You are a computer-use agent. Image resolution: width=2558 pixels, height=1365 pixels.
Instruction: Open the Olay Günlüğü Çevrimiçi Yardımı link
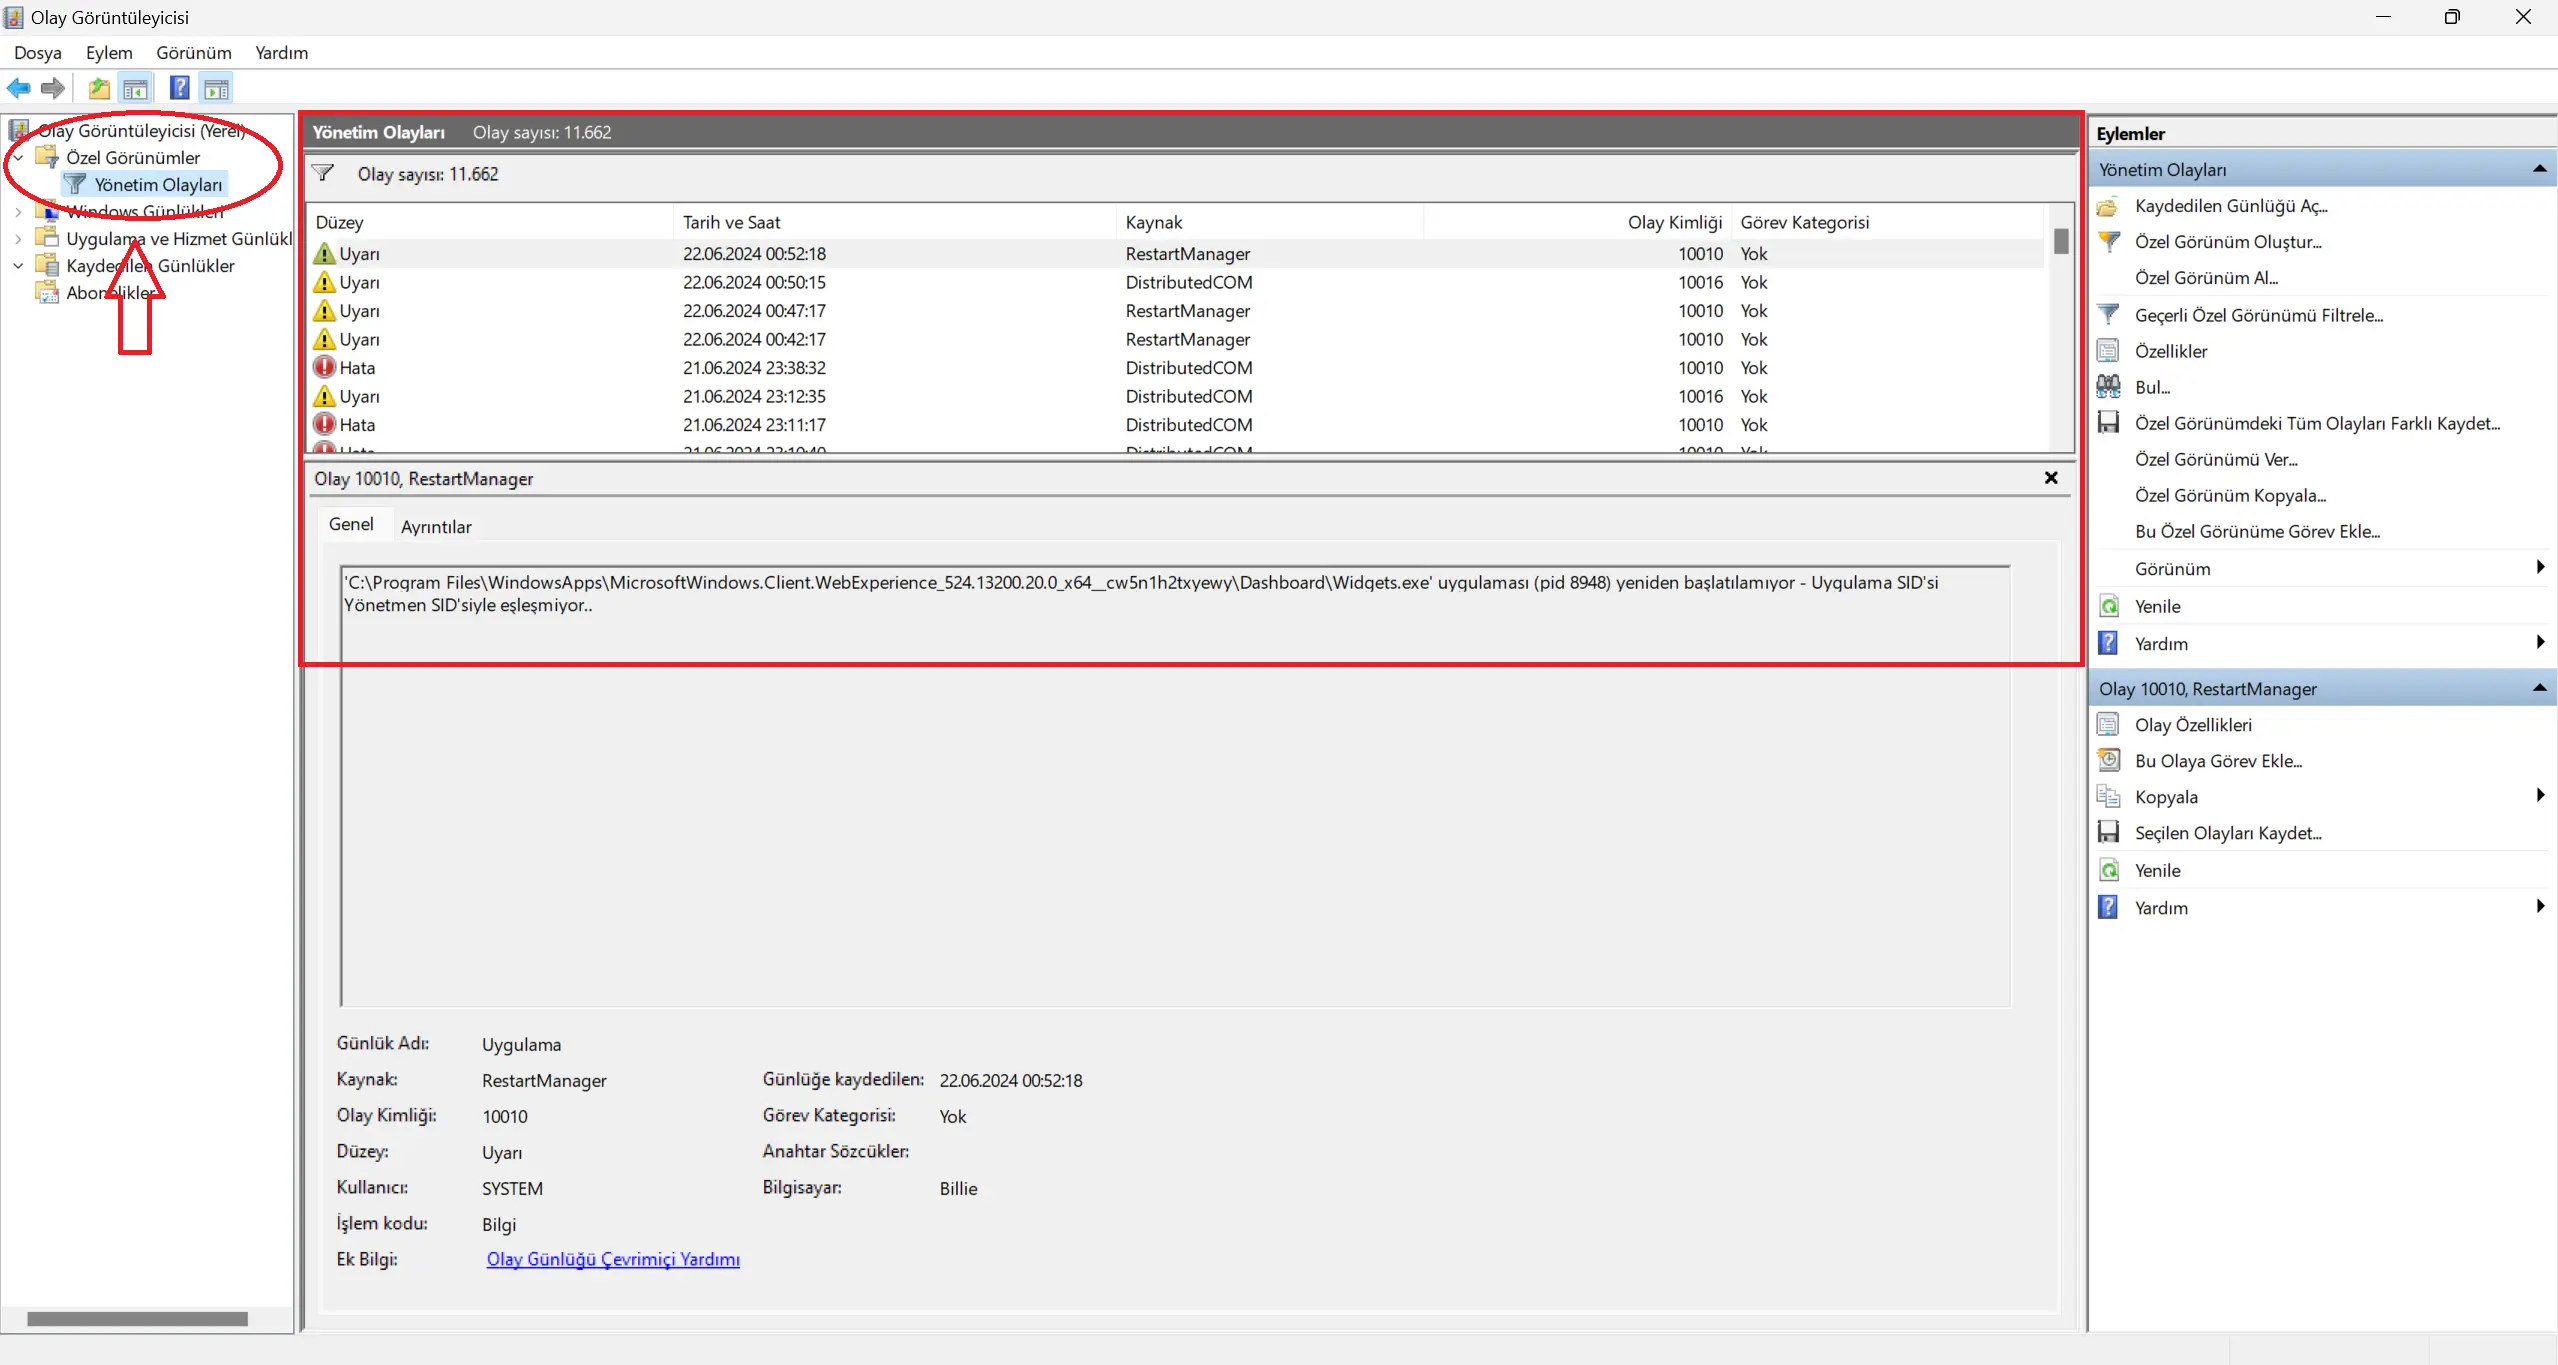click(x=613, y=1259)
